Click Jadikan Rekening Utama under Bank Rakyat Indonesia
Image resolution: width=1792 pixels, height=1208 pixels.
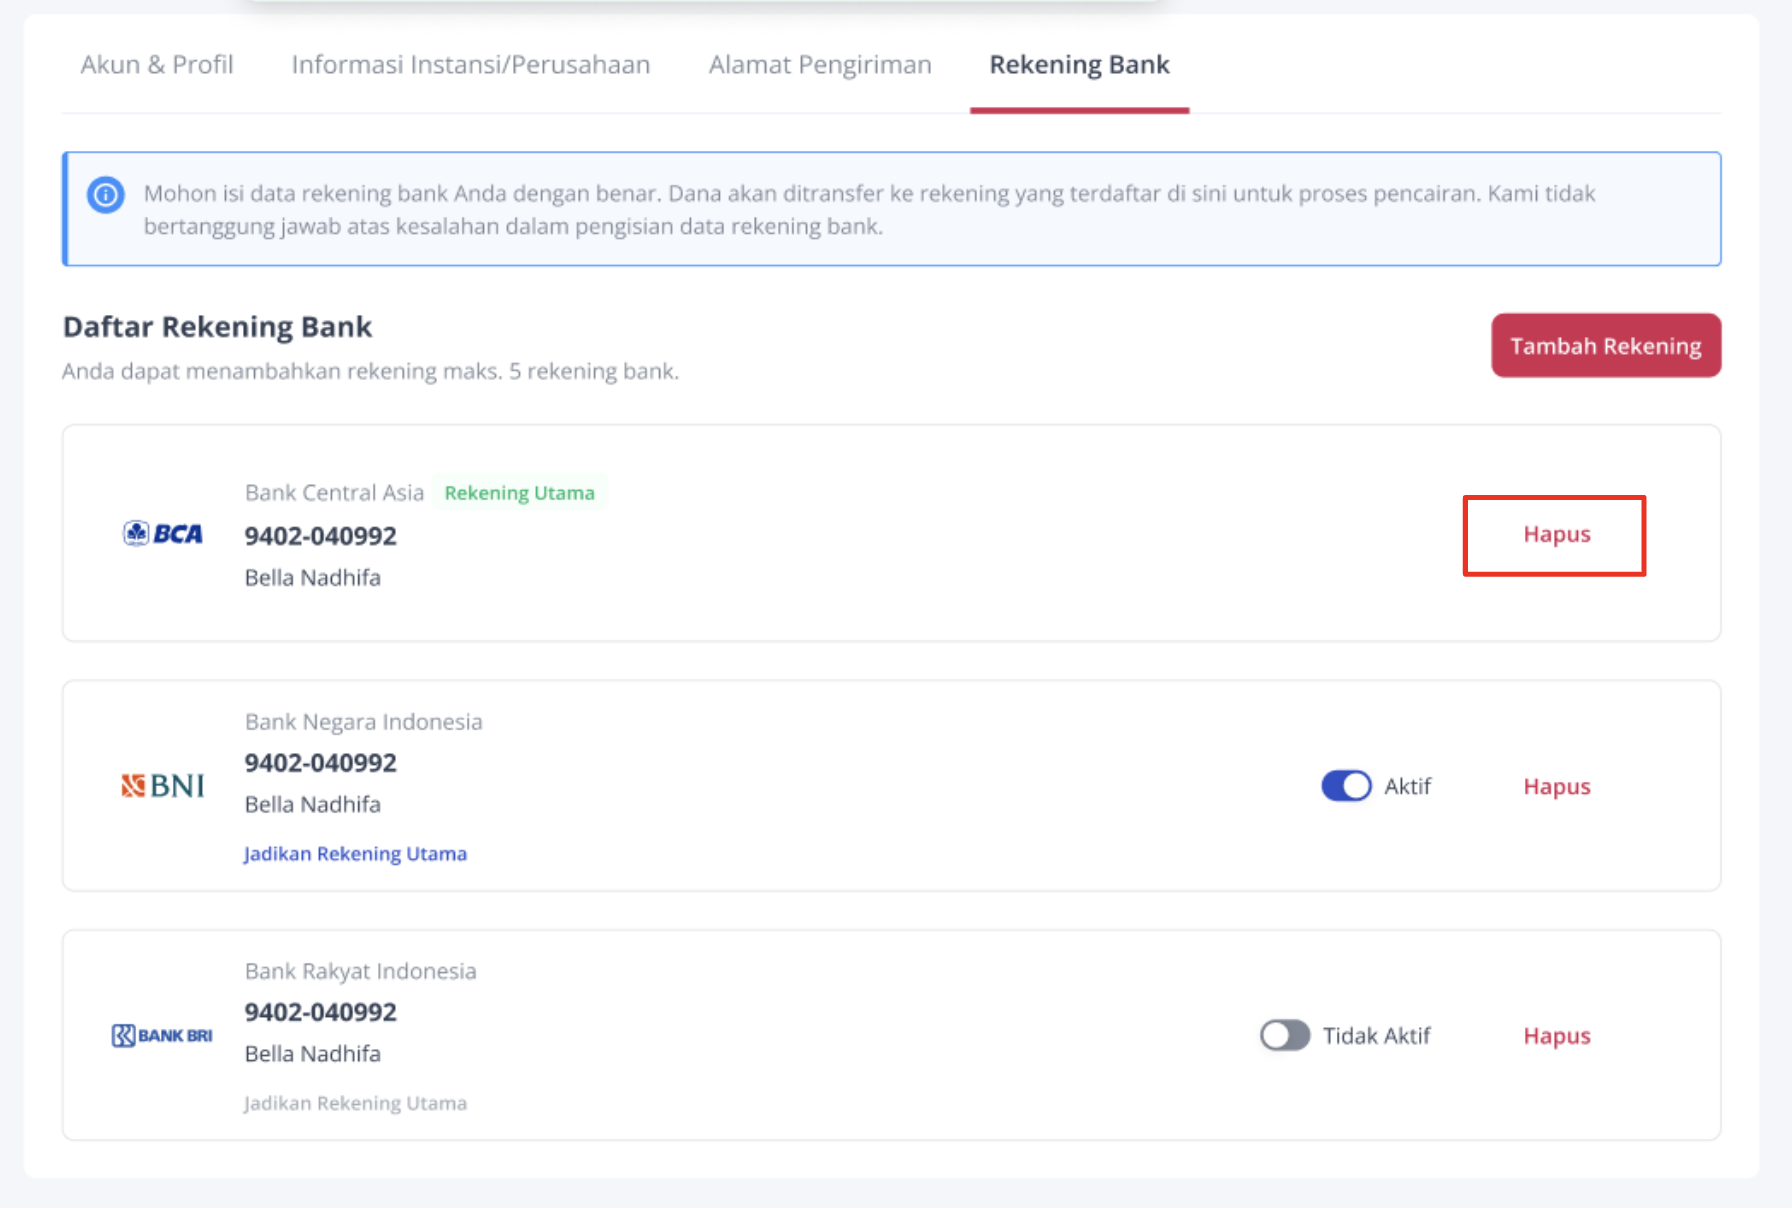click(355, 1103)
